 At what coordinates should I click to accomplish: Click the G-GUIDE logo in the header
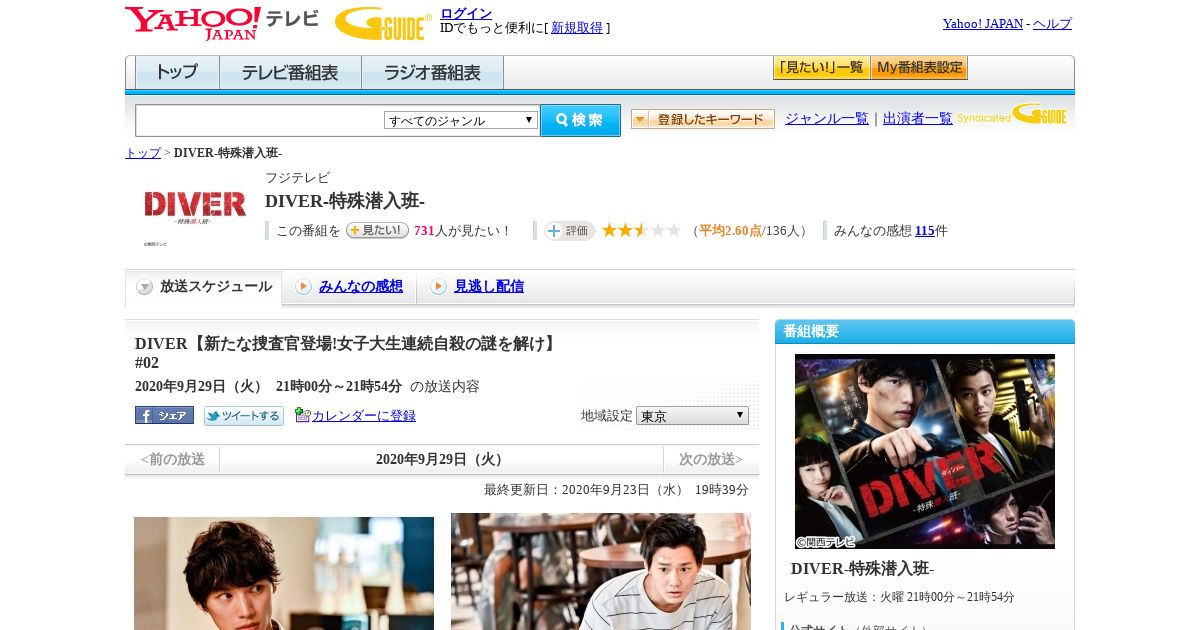pyautogui.click(x=383, y=23)
